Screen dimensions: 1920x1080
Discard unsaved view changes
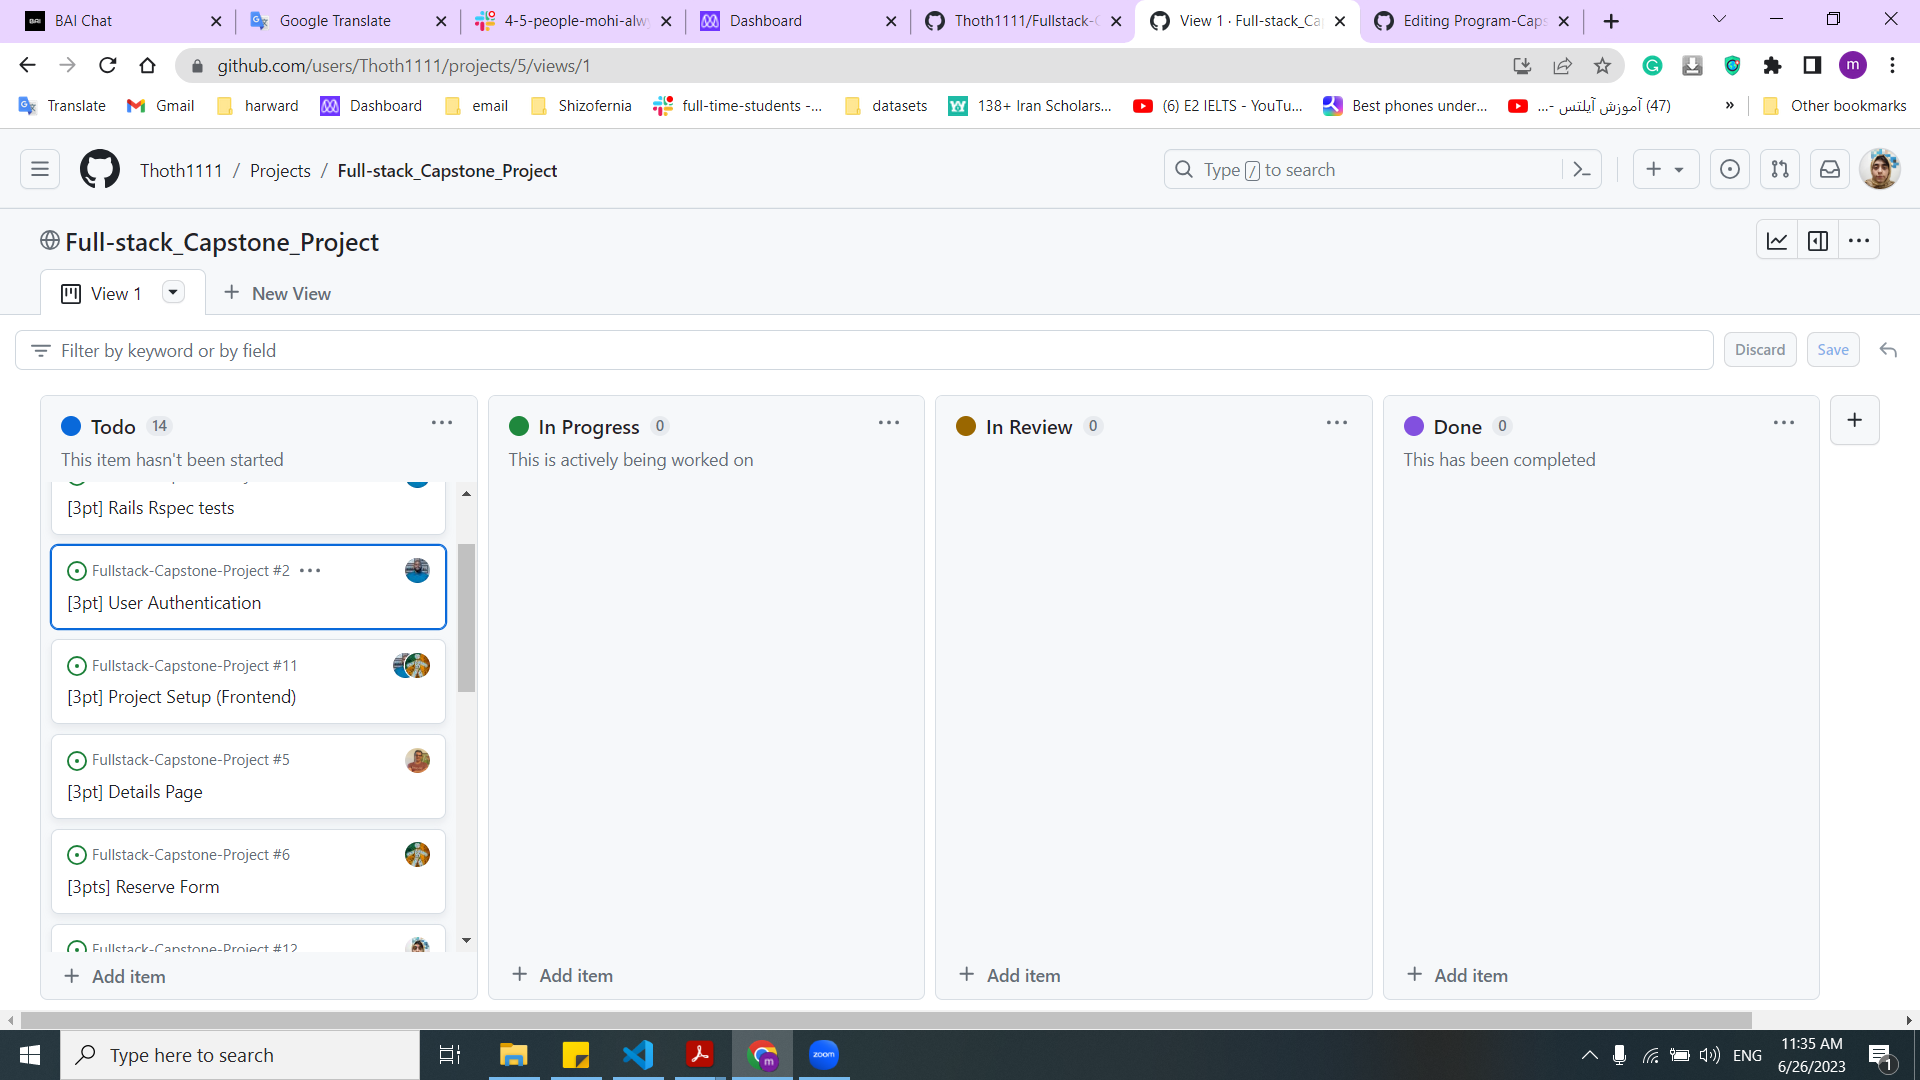click(x=1760, y=349)
